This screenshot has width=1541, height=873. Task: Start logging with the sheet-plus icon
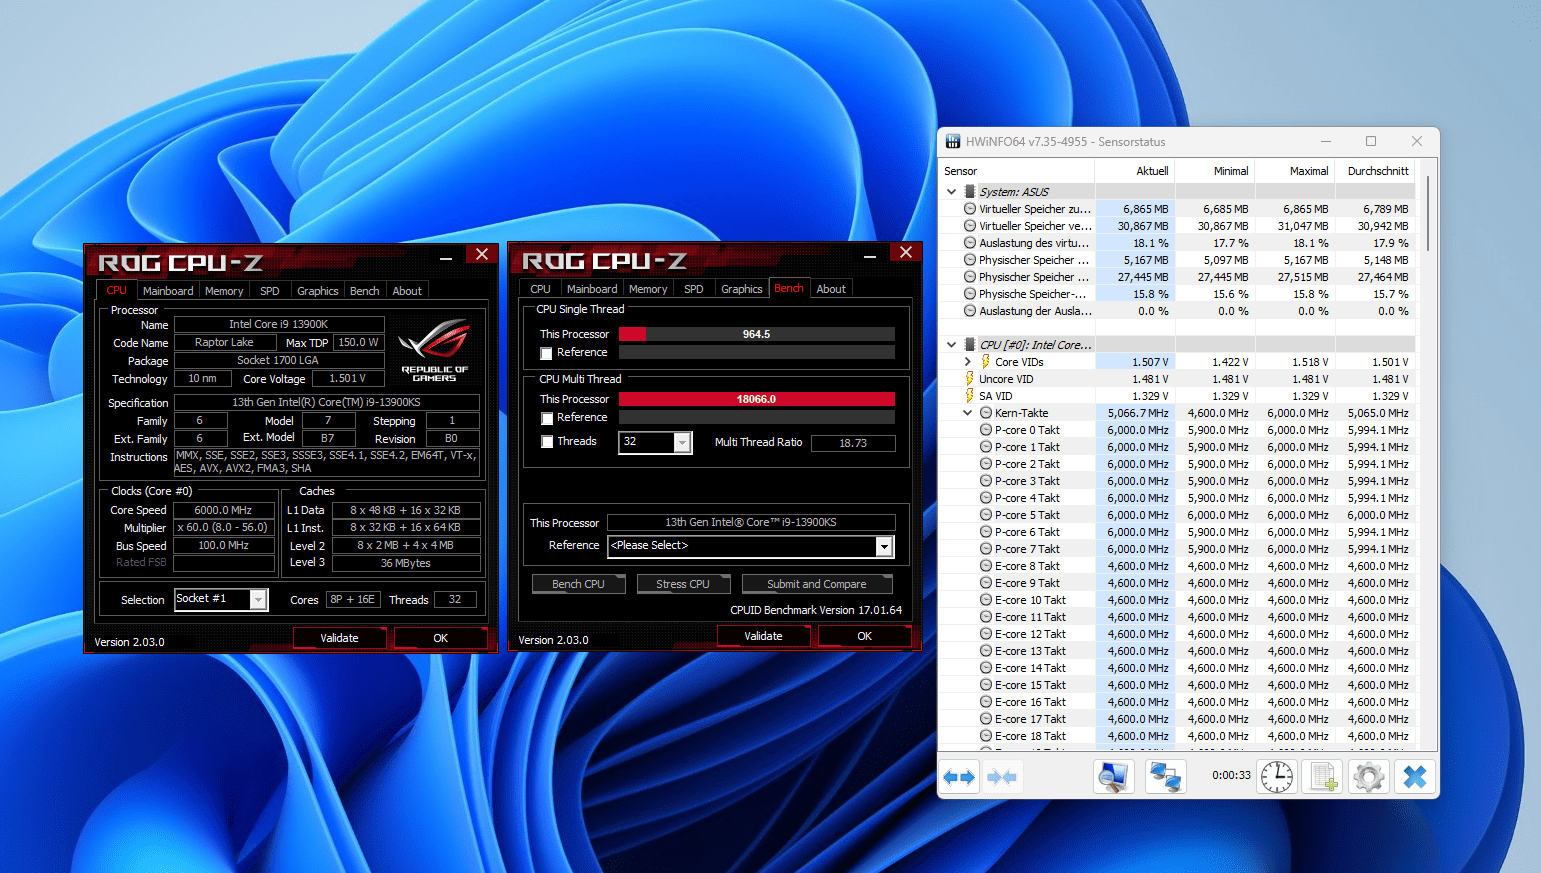point(1323,777)
